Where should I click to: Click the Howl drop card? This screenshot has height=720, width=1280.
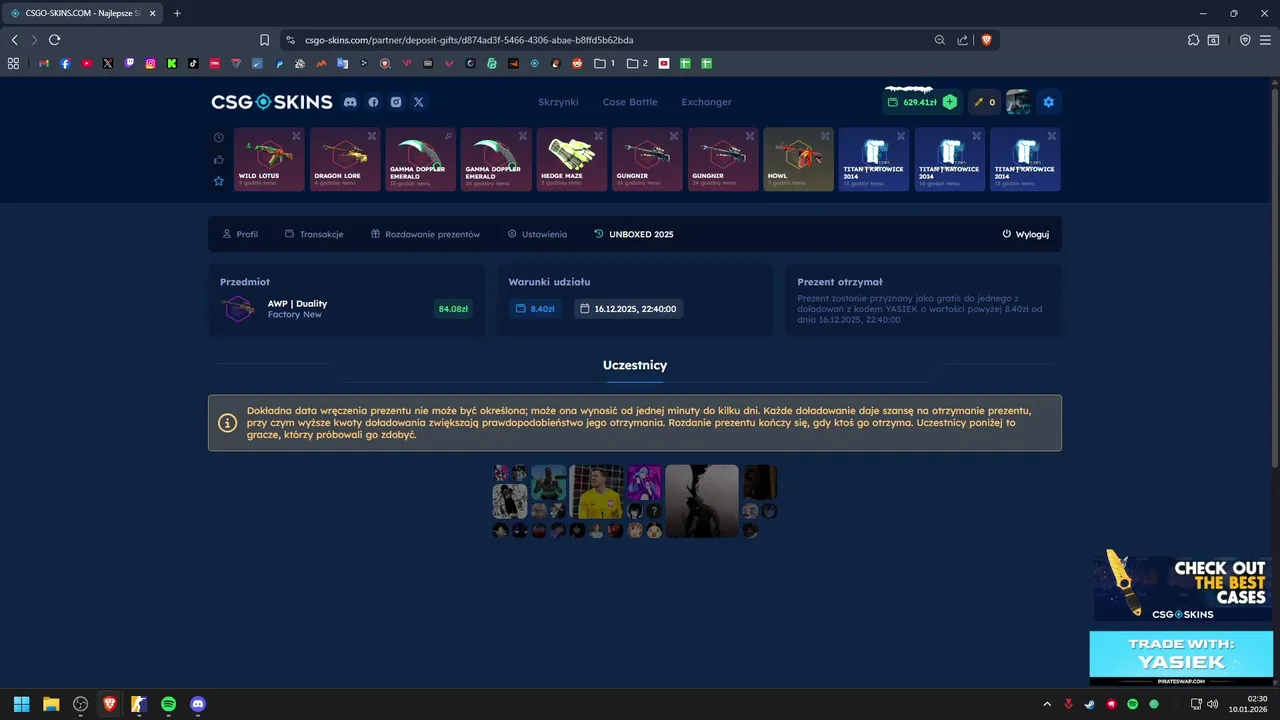point(798,159)
